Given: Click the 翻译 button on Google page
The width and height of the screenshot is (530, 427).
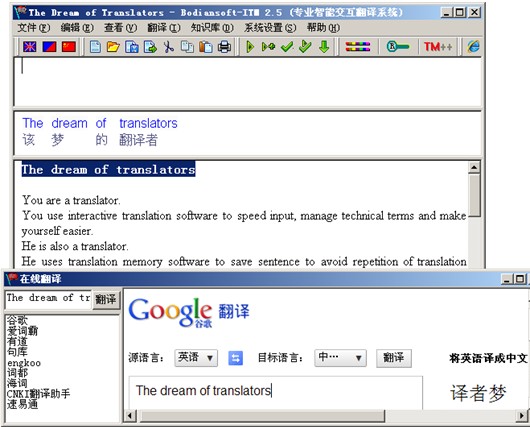Looking at the screenshot, I should (x=394, y=358).
